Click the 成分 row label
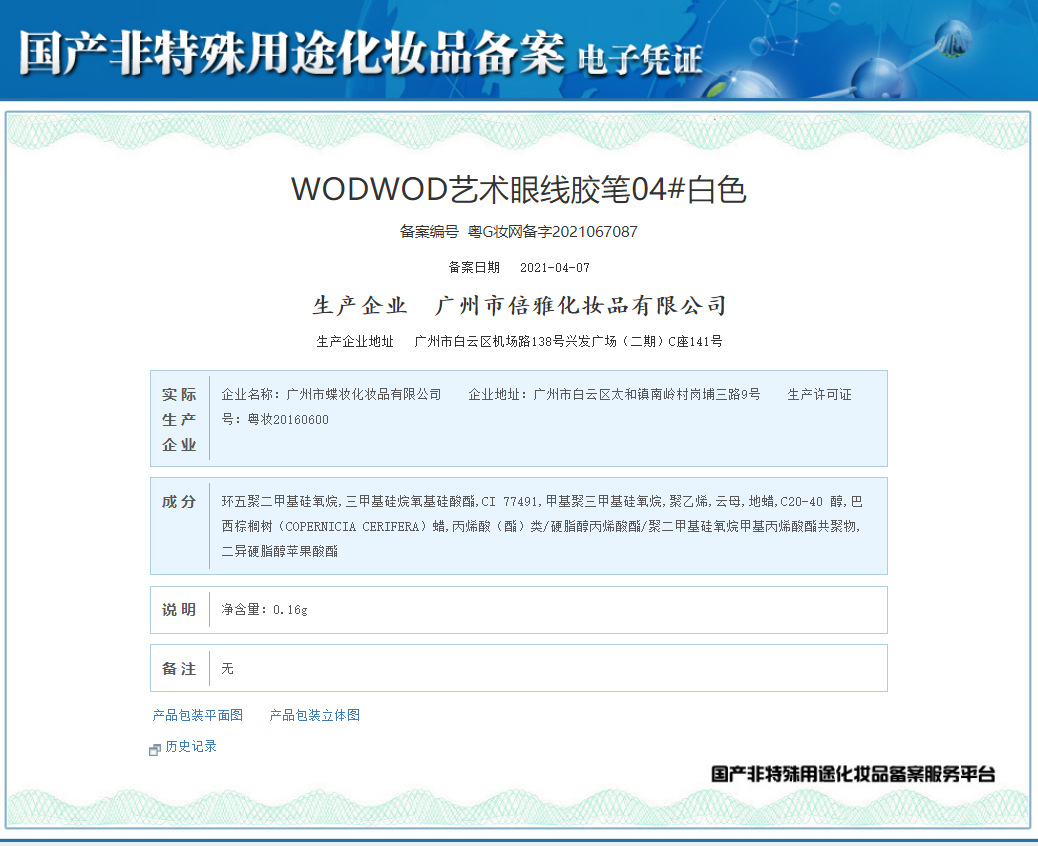The image size is (1038, 846). tap(179, 502)
